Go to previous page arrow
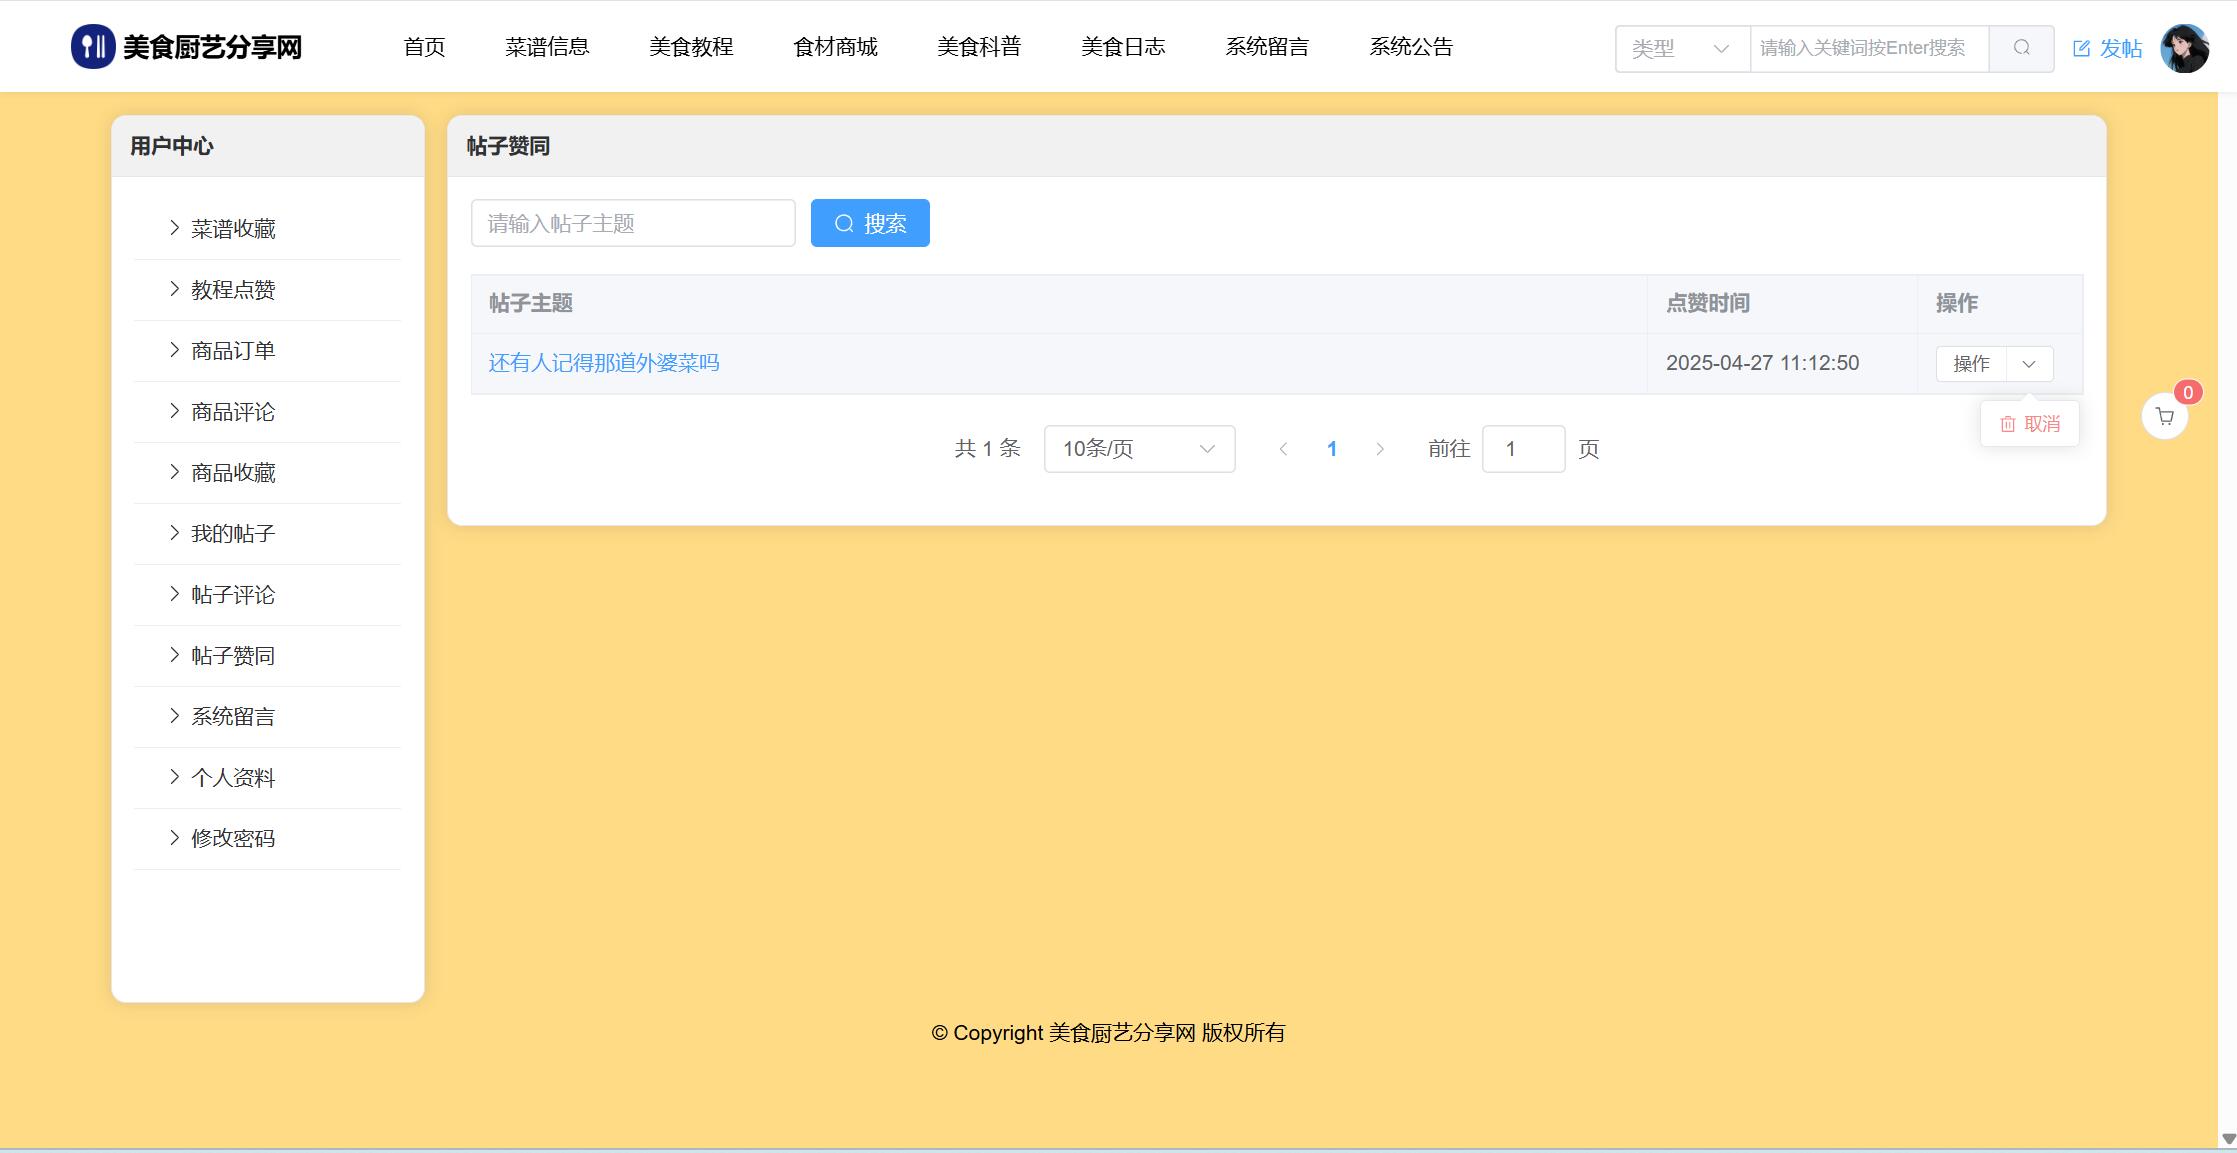 (1283, 449)
